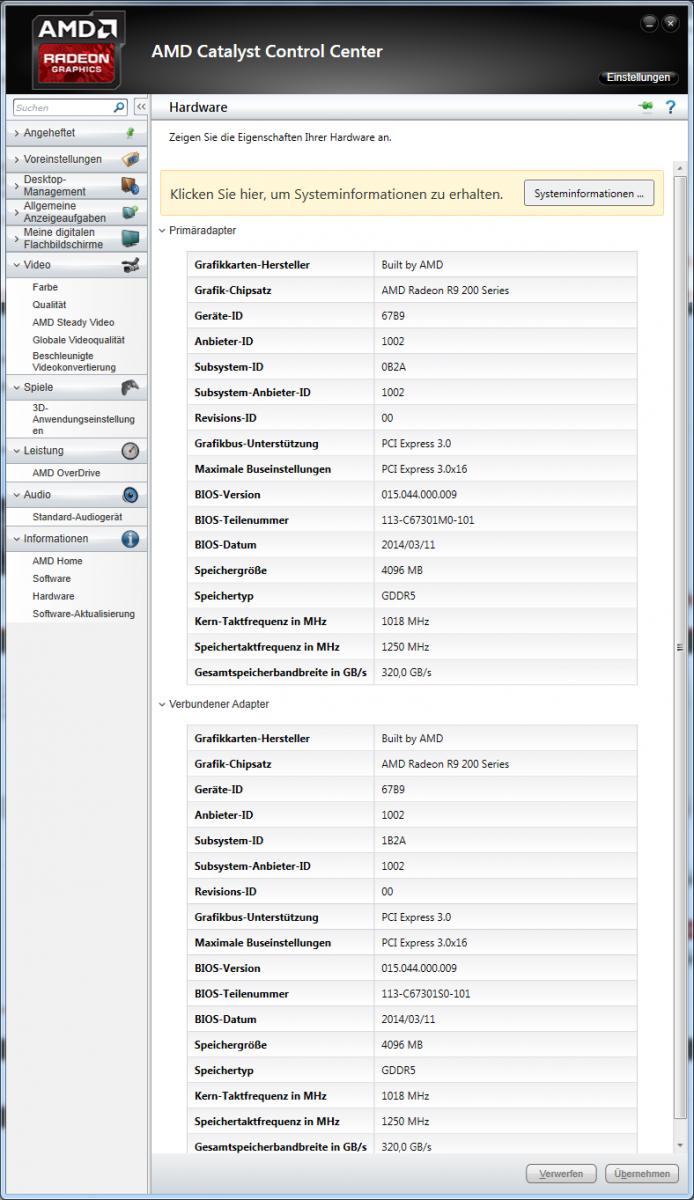Click the Primäradapter Subsystem-ID value 0B2A
694x1200 pixels.
394,367
